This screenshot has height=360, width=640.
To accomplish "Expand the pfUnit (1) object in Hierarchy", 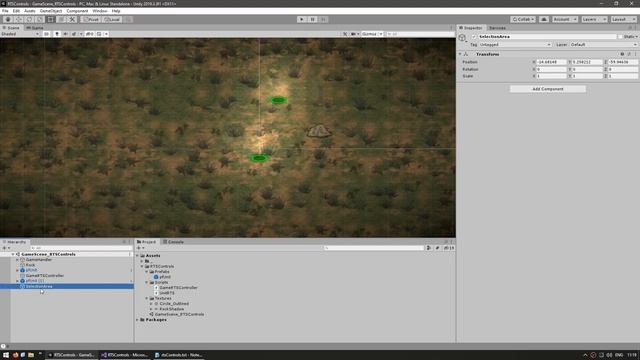I will pos(17,281).
